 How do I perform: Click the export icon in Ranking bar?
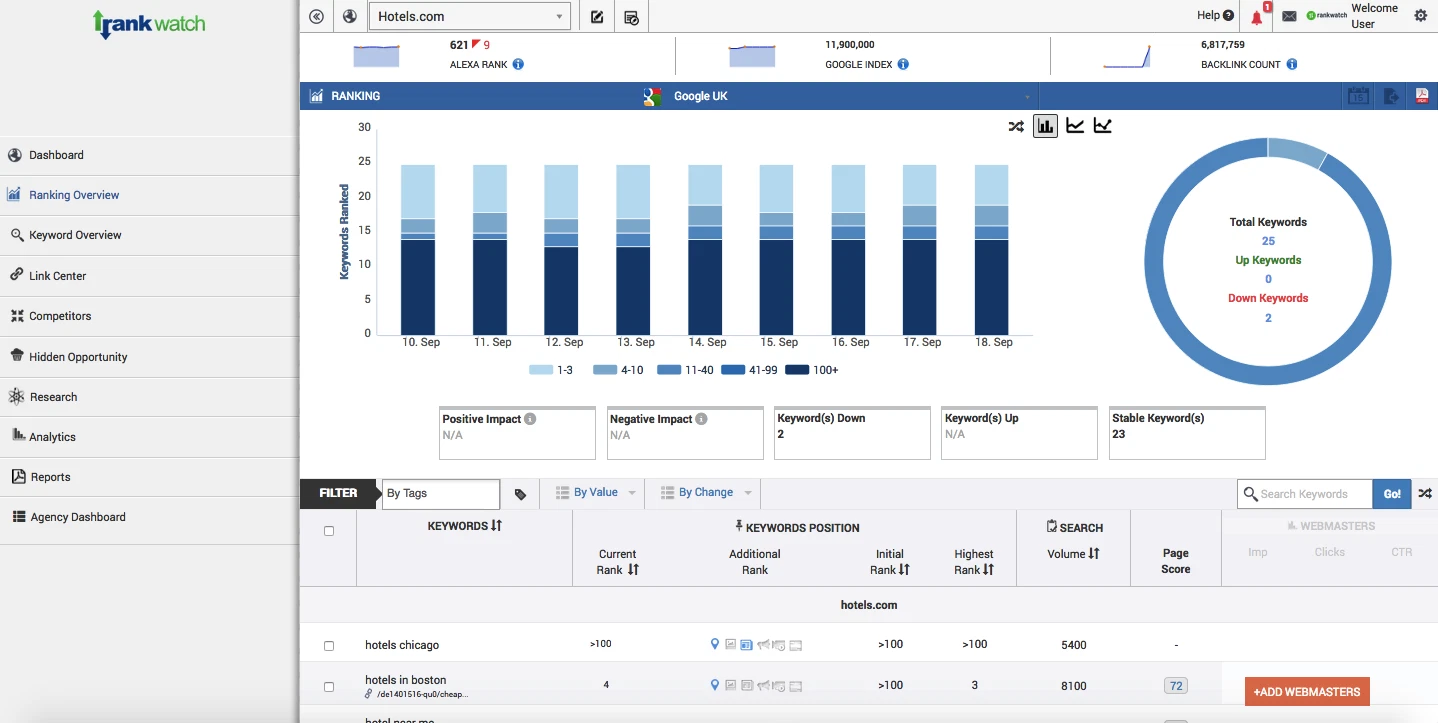(1391, 96)
